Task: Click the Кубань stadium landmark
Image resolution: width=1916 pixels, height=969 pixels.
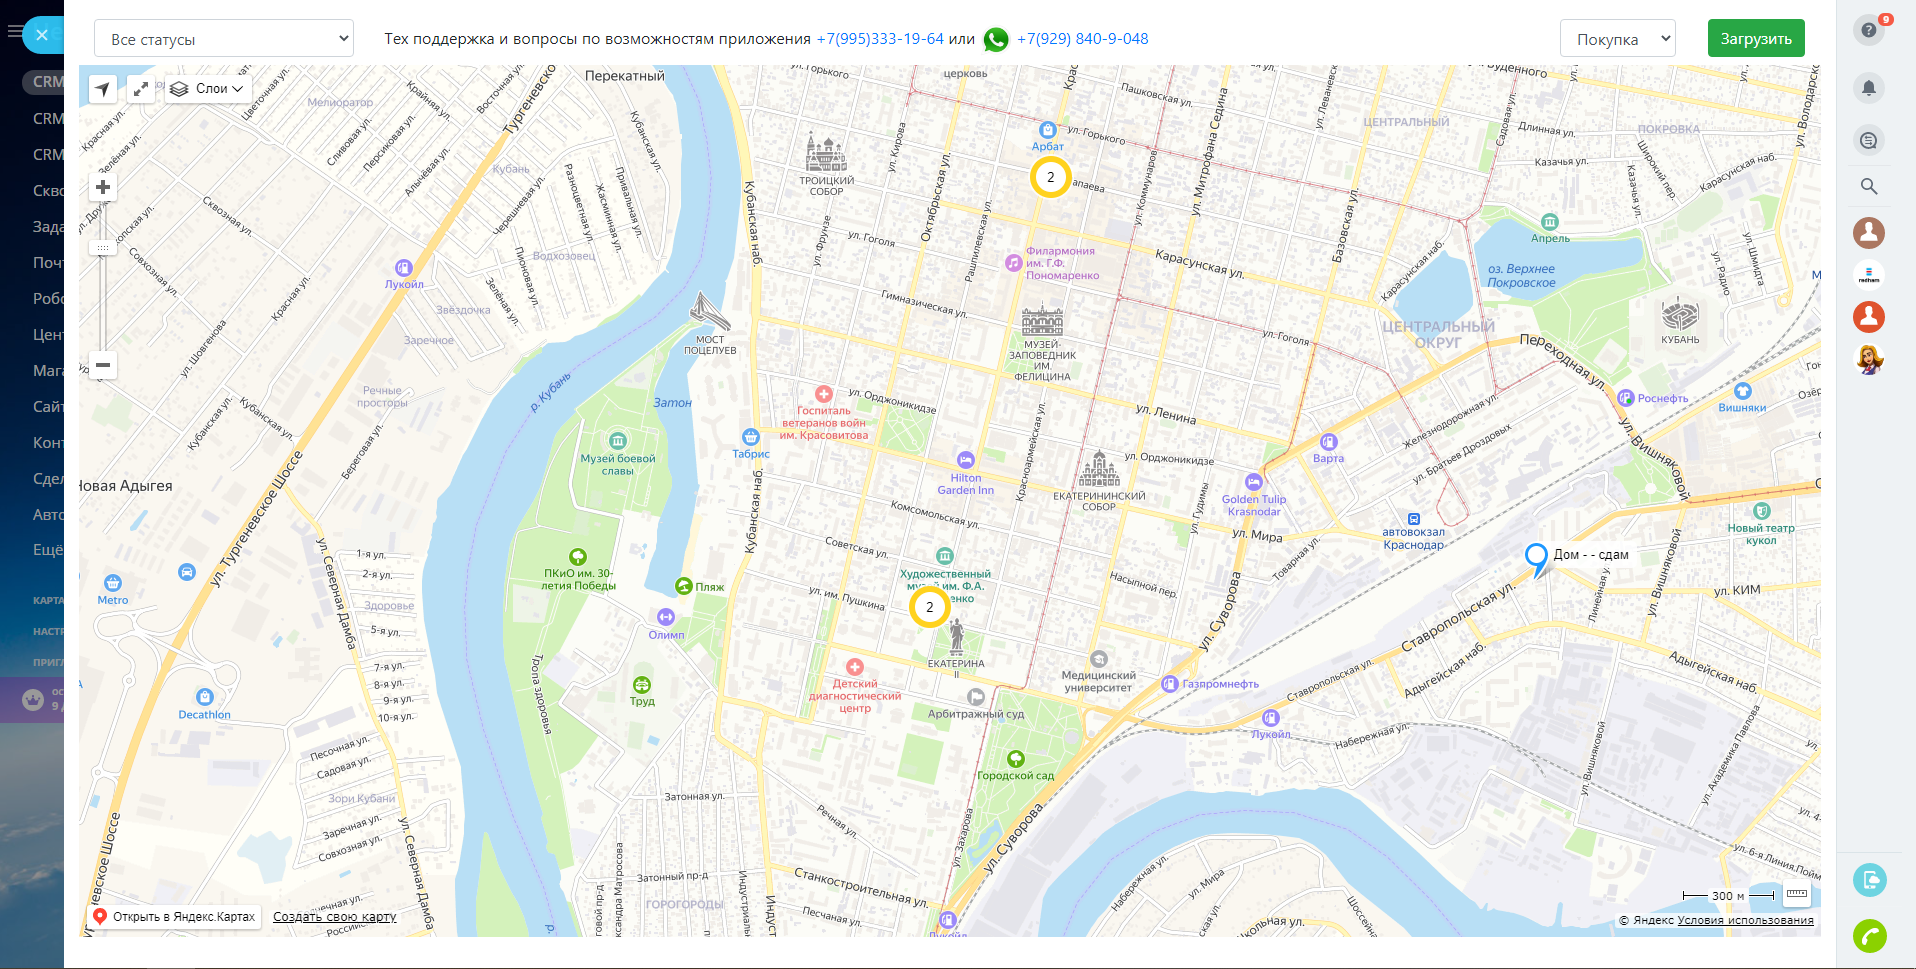Action: pos(1680,314)
